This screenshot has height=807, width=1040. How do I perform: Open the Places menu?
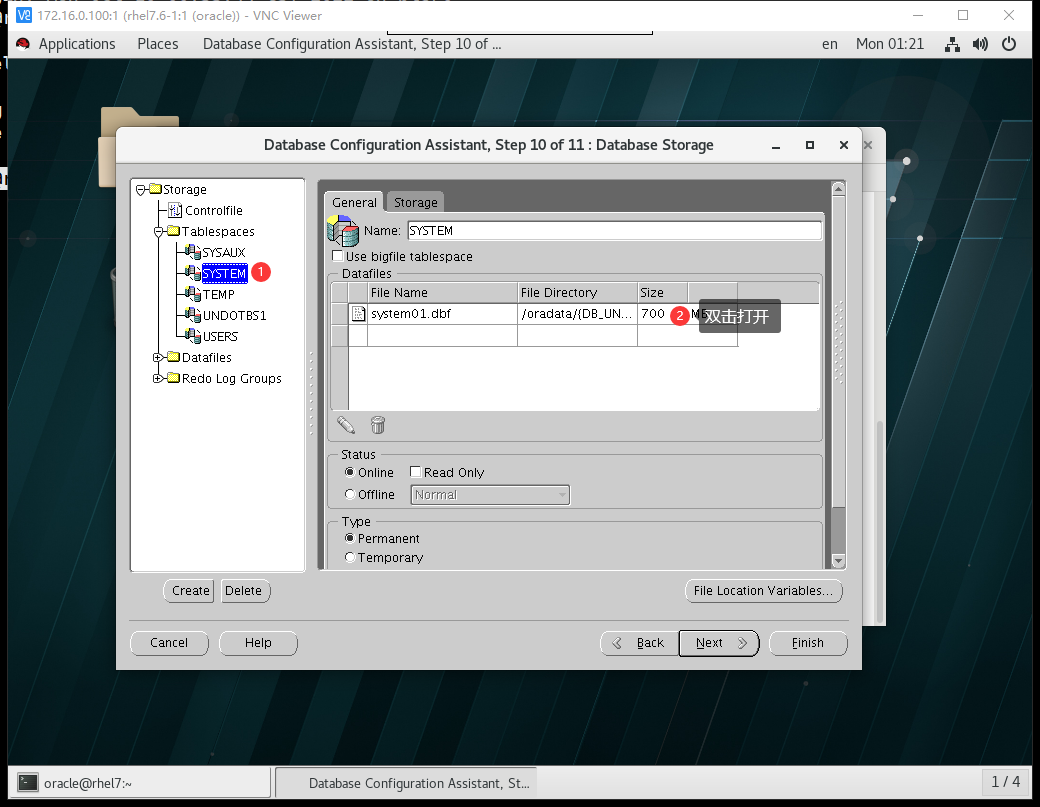coord(158,44)
